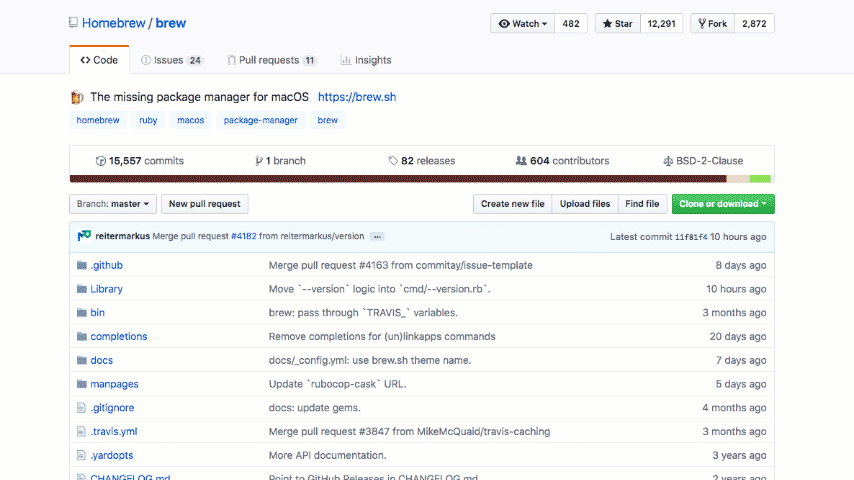Click reitermarkus avatar in latest commit

[x=84, y=236]
